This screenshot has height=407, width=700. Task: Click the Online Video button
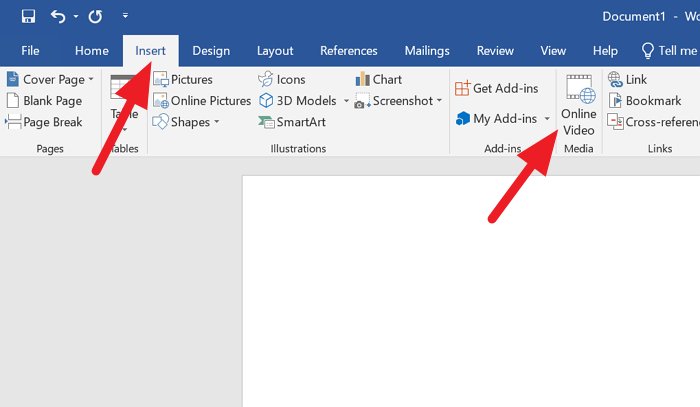579,106
